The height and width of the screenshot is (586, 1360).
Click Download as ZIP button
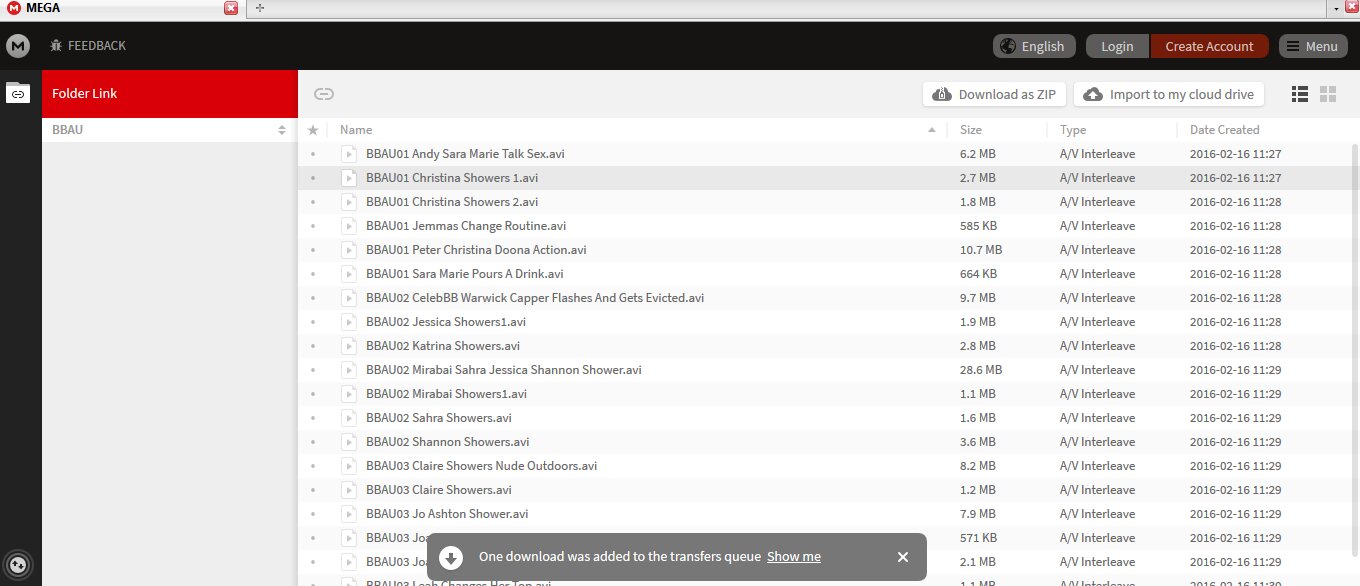pyautogui.click(x=994, y=94)
